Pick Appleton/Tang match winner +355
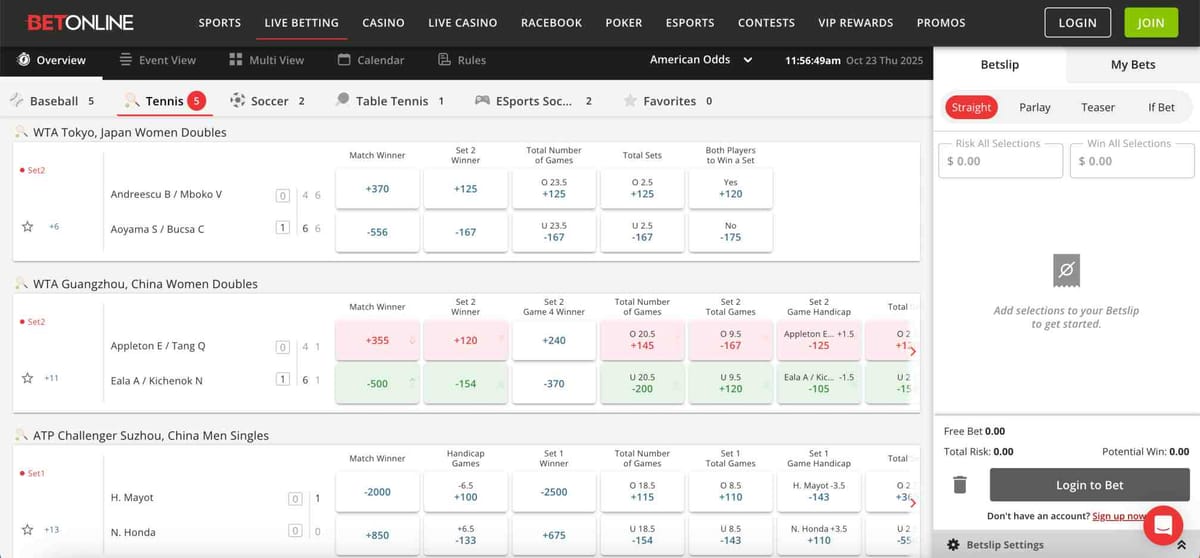1200x558 pixels. click(377, 340)
